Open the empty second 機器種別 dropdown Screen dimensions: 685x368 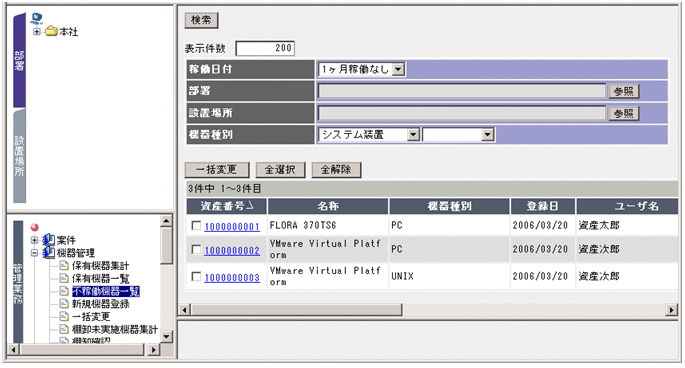pyautogui.click(x=488, y=135)
